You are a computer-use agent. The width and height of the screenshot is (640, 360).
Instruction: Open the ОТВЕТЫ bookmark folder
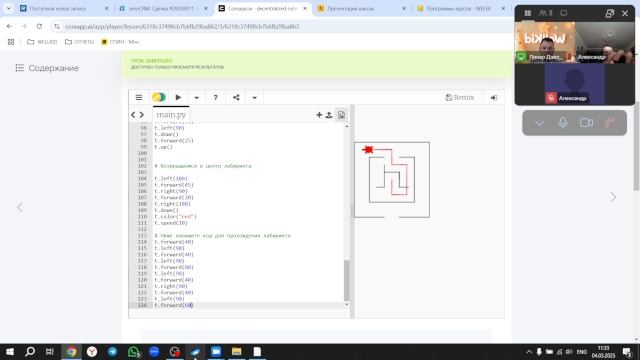[x=80, y=42]
